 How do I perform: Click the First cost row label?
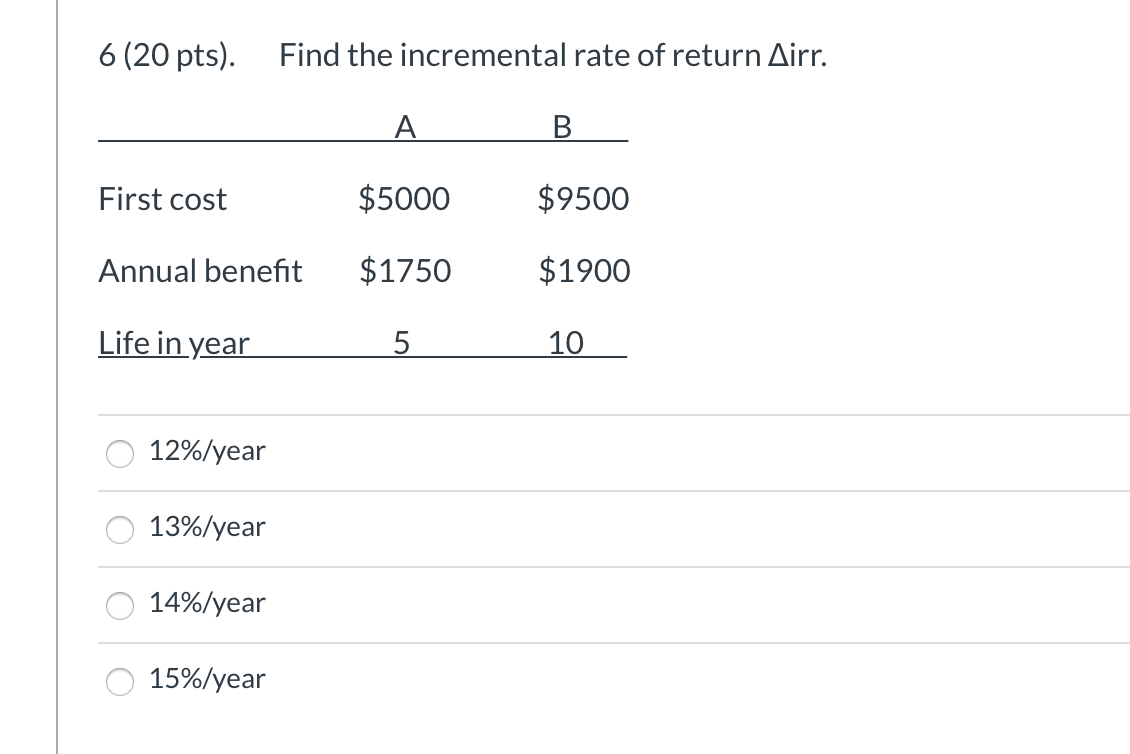[162, 199]
